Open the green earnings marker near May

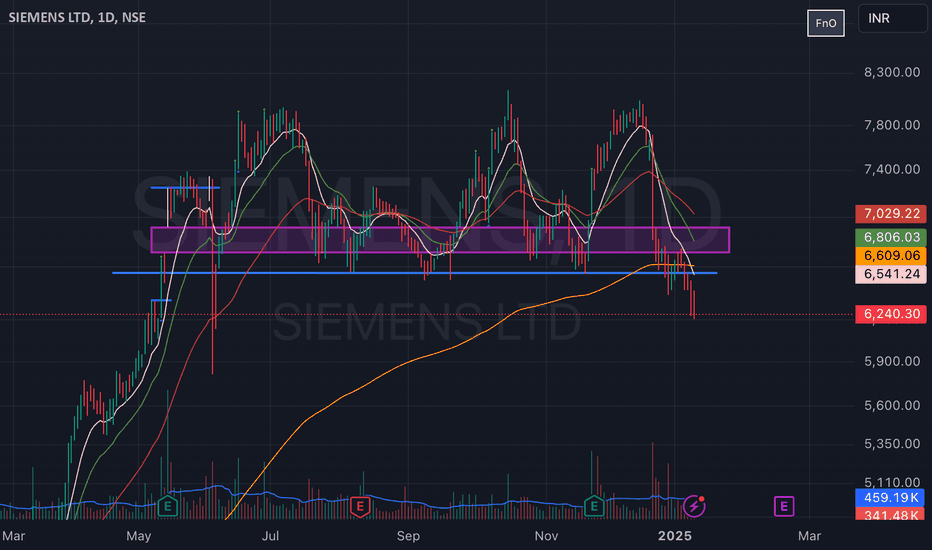pyautogui.click(x=168, y=506)
